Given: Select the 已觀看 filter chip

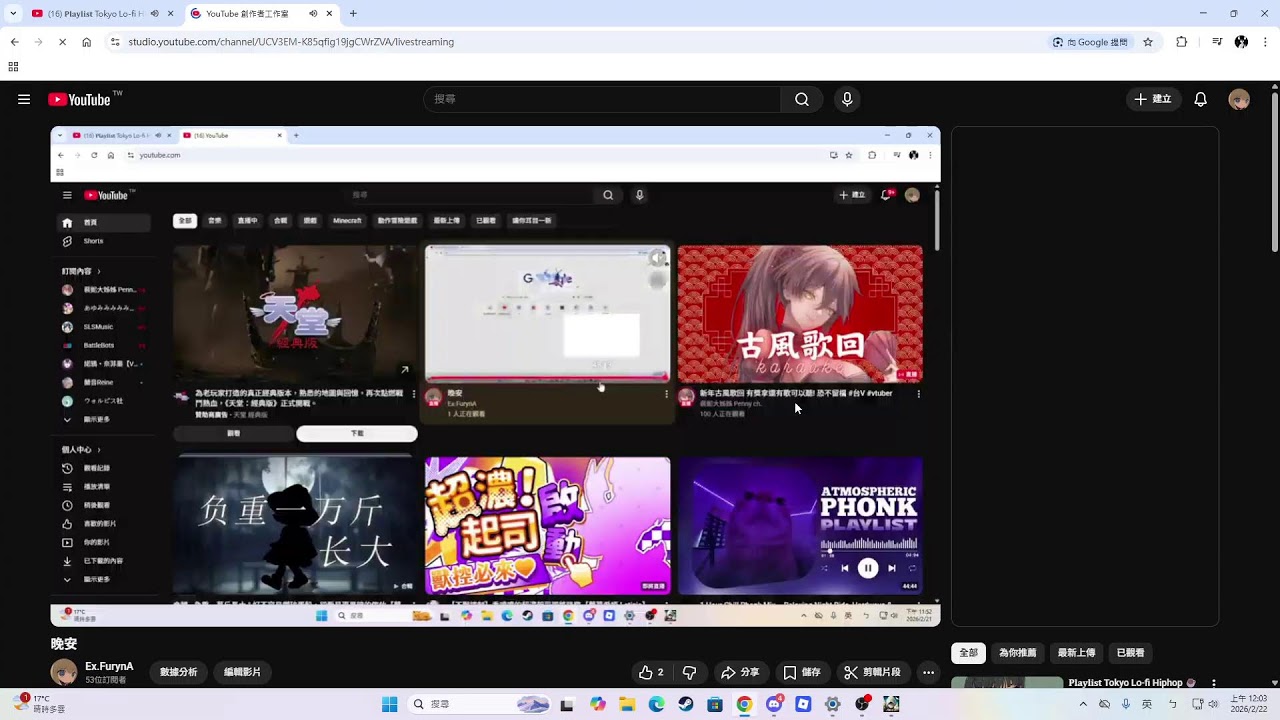Looking at the screenshot, I should click(x=1130, y=653).
